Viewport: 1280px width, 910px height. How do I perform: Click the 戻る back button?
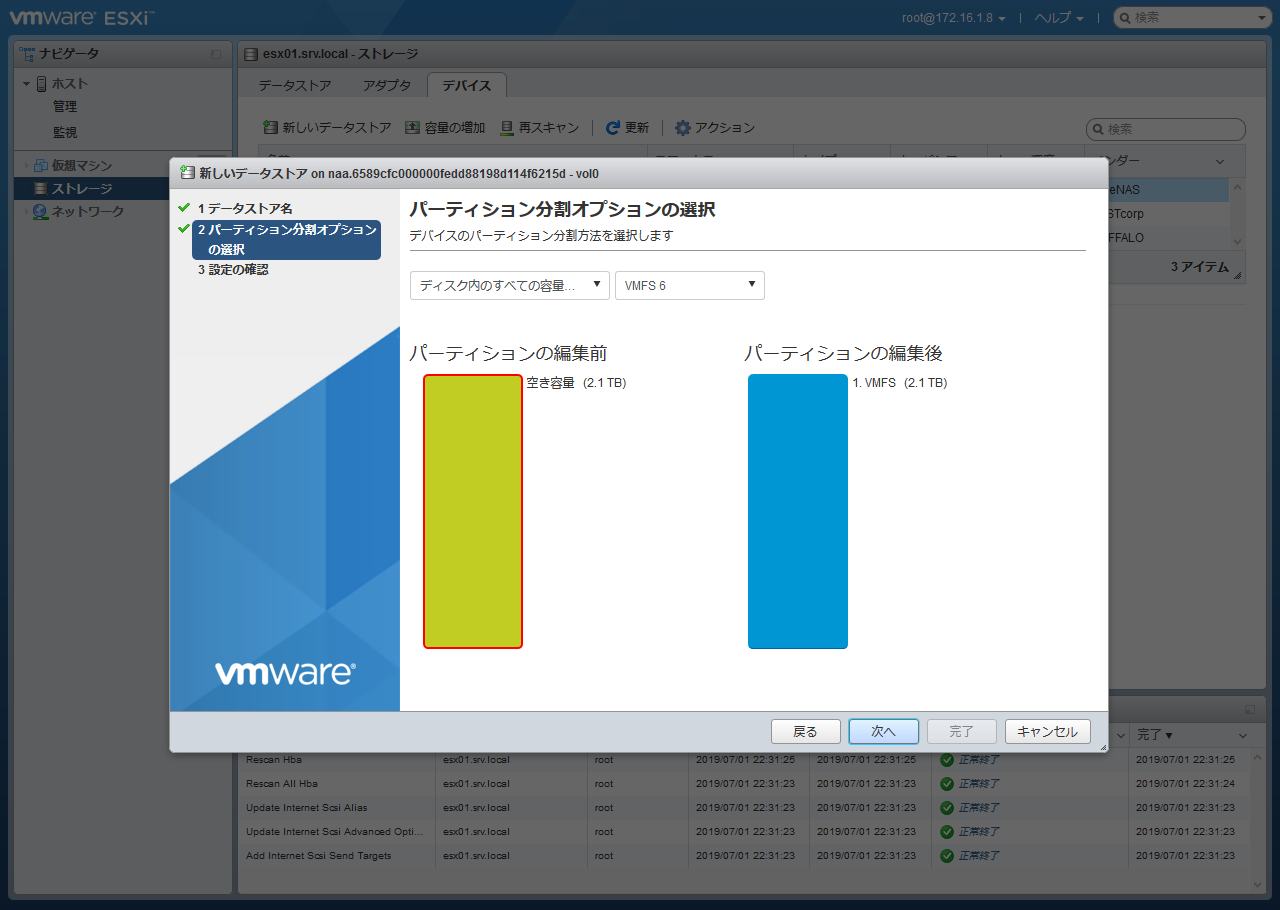(x=805, y=732)
